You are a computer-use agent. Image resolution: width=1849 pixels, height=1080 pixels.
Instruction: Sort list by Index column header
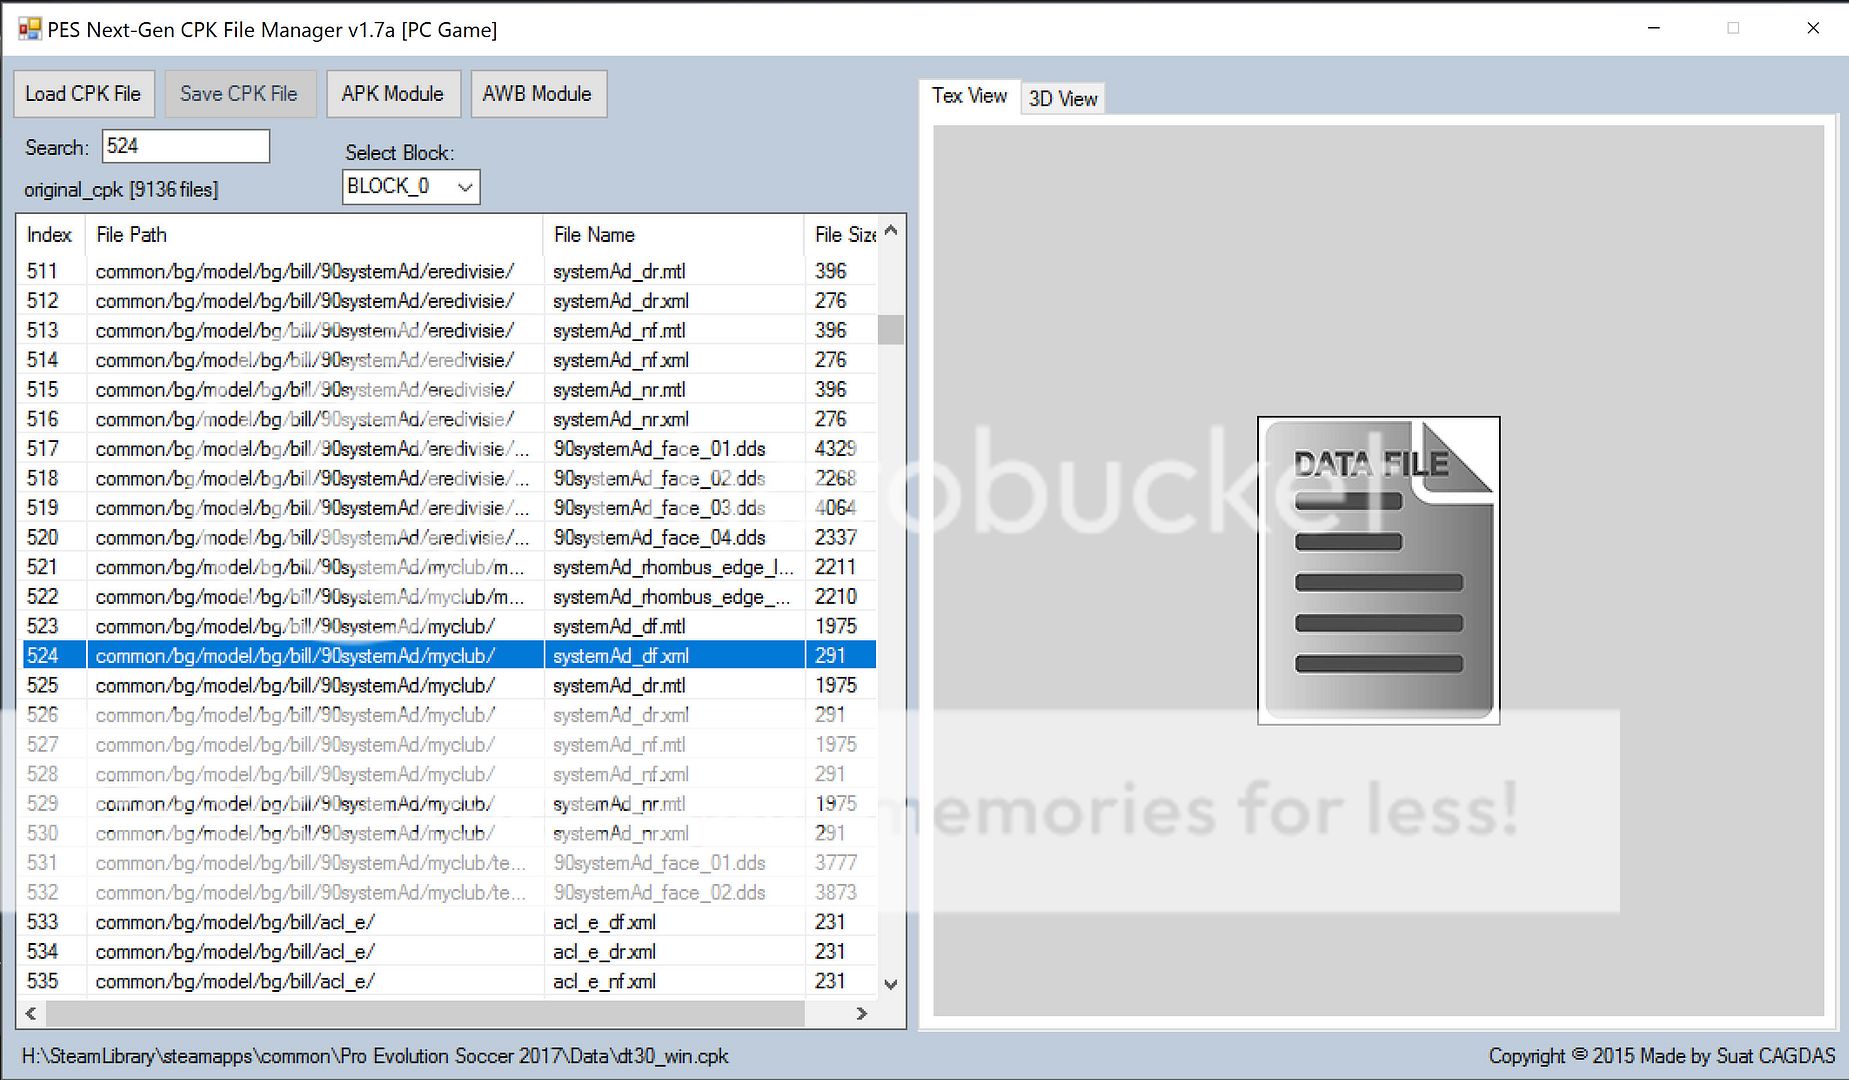50,235
